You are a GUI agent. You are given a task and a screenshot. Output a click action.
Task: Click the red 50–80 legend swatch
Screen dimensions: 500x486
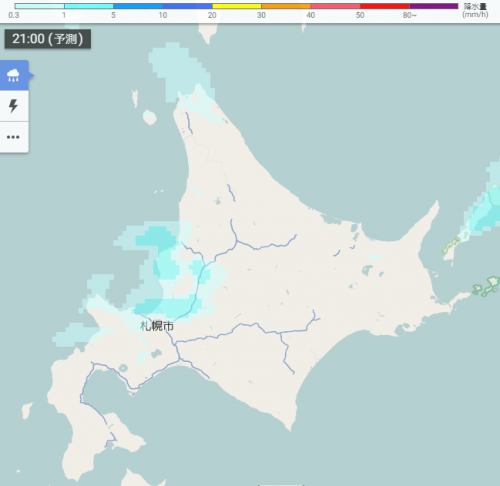tap(385, 6)
